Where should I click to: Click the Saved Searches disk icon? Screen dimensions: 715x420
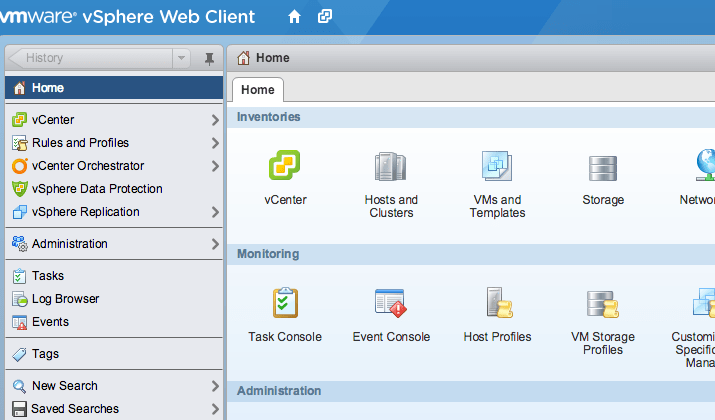[19, 409]
